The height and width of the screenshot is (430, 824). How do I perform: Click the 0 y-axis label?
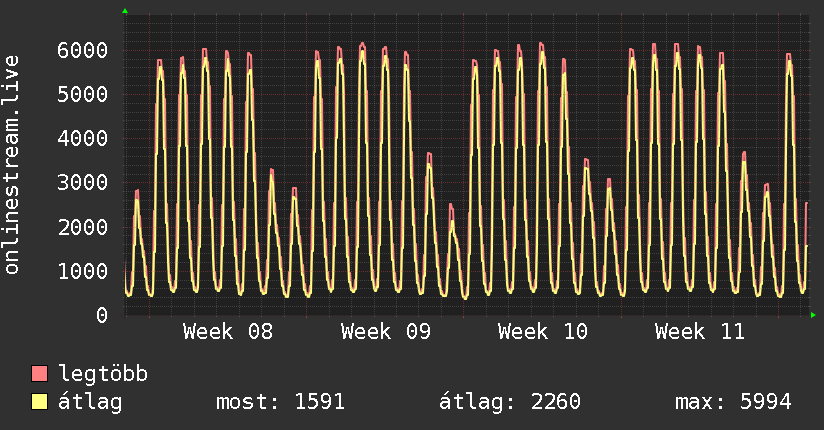(102, 315)
